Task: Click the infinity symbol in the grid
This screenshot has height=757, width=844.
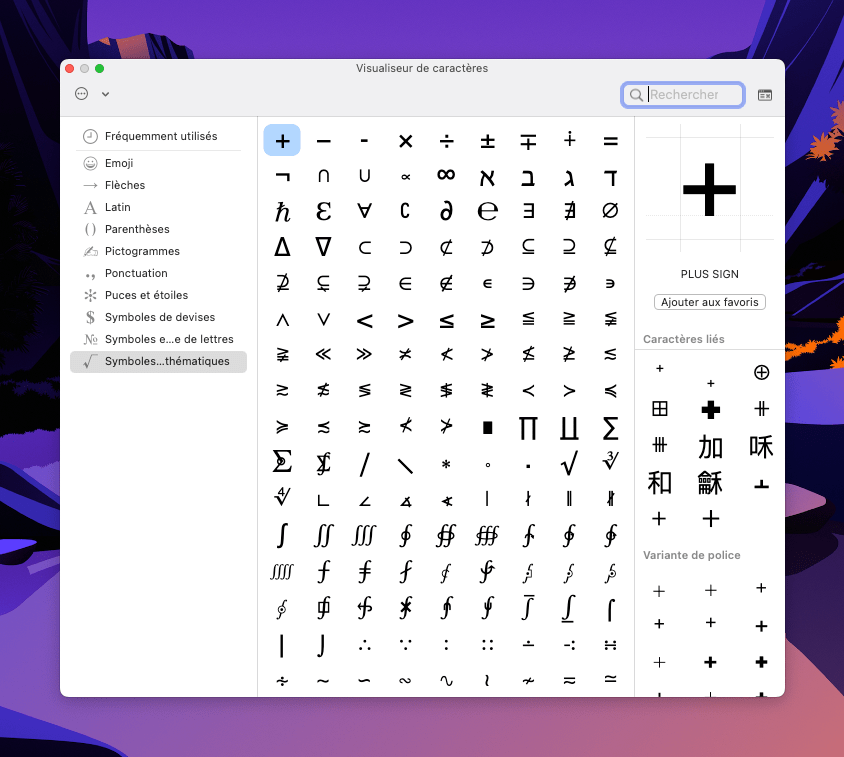Action: 446,176
